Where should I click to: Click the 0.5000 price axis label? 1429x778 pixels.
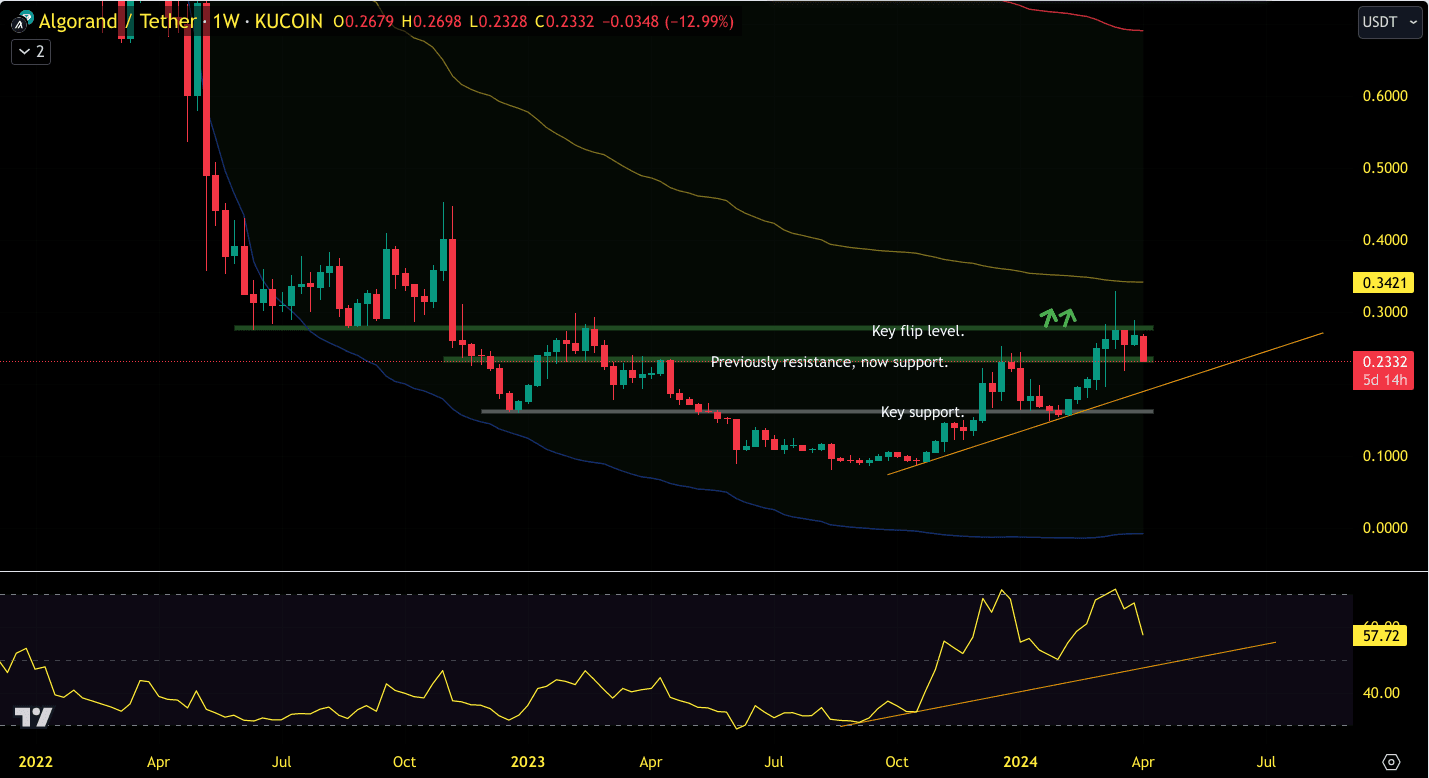(1386, 168)
